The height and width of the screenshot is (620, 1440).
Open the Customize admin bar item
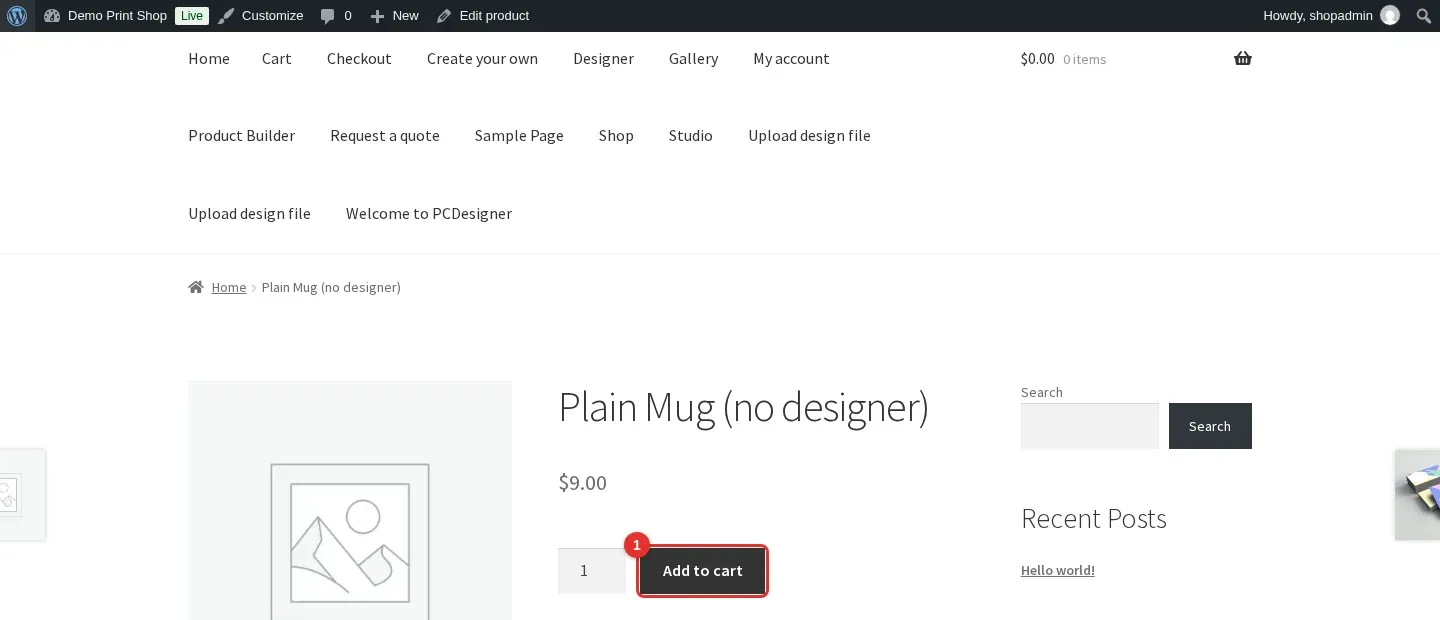point(261,15)
